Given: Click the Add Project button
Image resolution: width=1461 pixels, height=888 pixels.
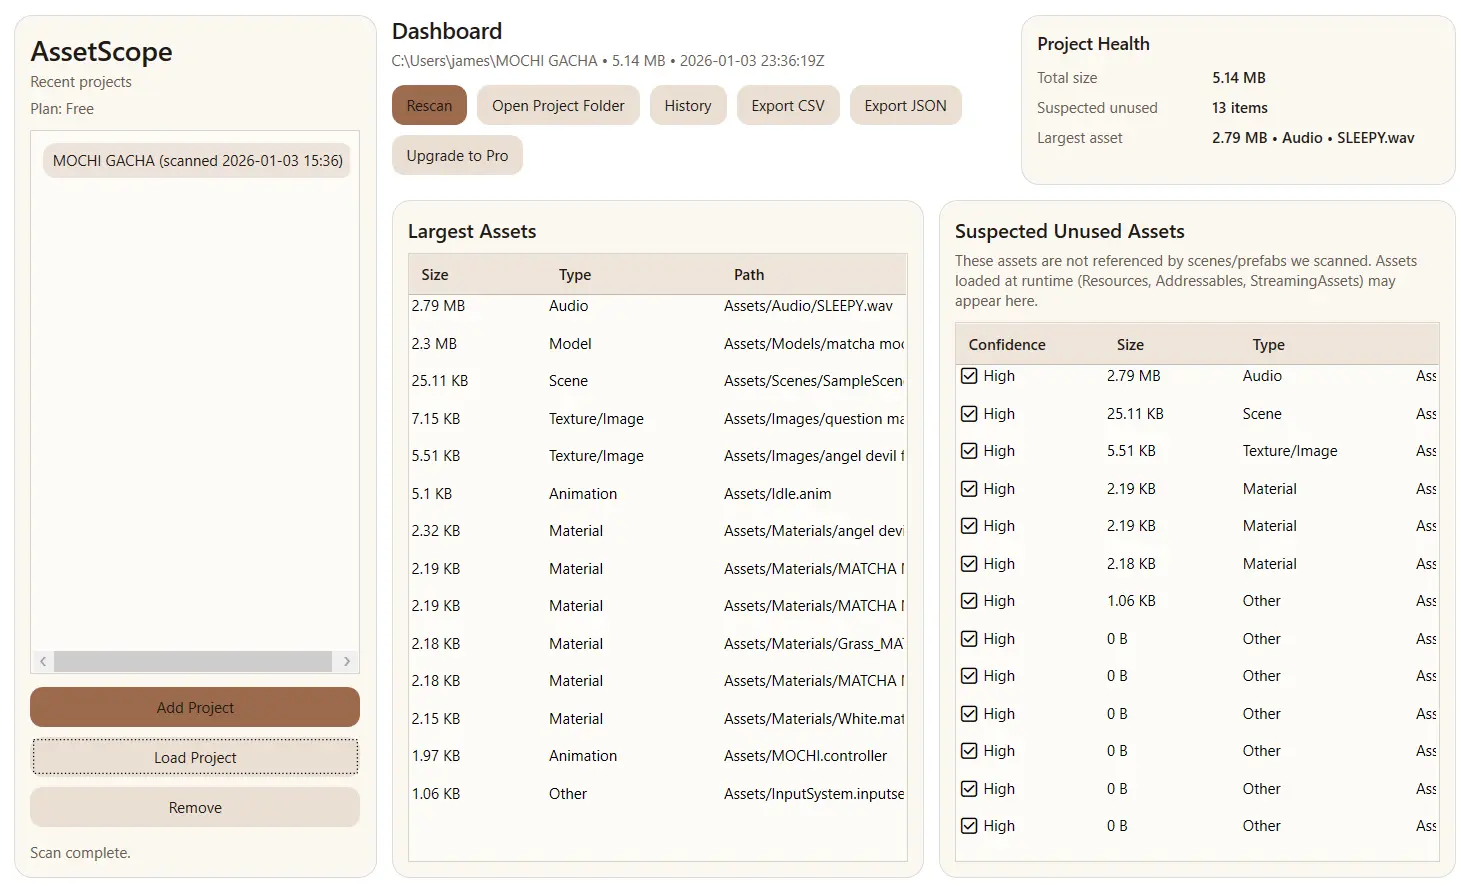Looking at the screenshot, I should (x=195, y=707).
